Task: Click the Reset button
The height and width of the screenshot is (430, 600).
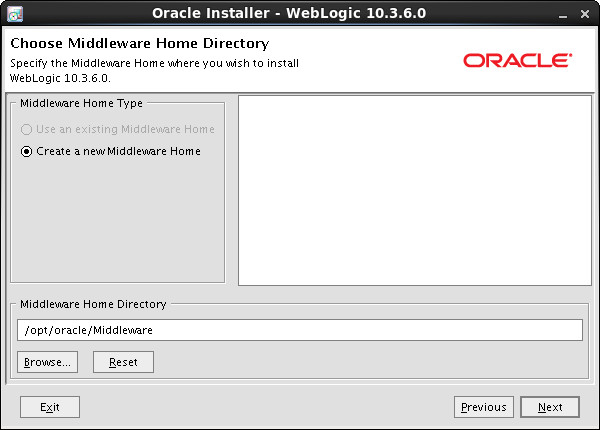Action: click(123, 362)
